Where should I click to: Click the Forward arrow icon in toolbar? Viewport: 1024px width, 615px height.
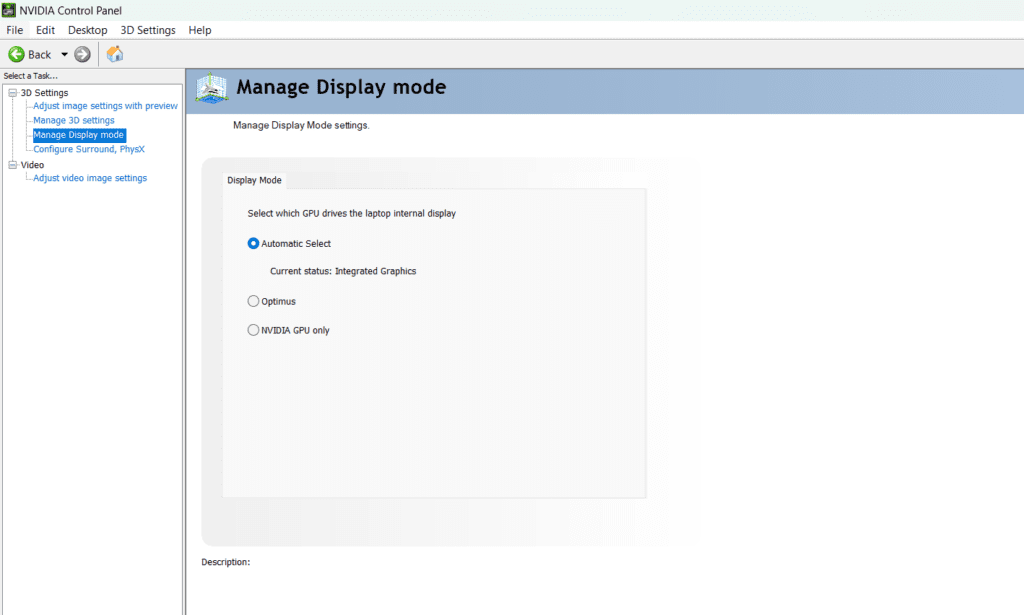coord(82,54)
